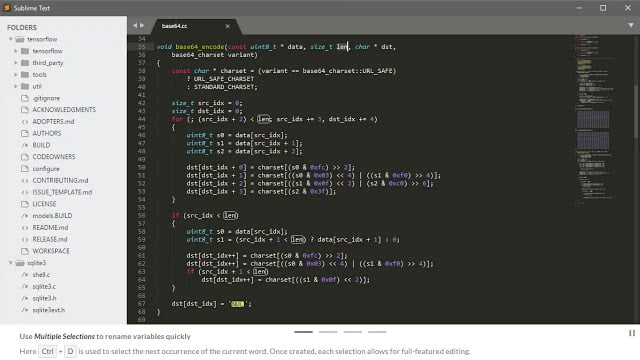Click the vertical scrollbar in editor
Viewport: 640px width, 360px height.
[x=637, y=112]
